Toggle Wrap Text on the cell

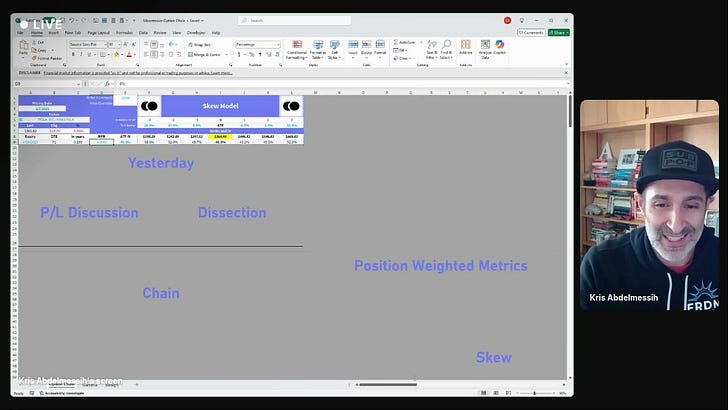click(x=200, y=45)
